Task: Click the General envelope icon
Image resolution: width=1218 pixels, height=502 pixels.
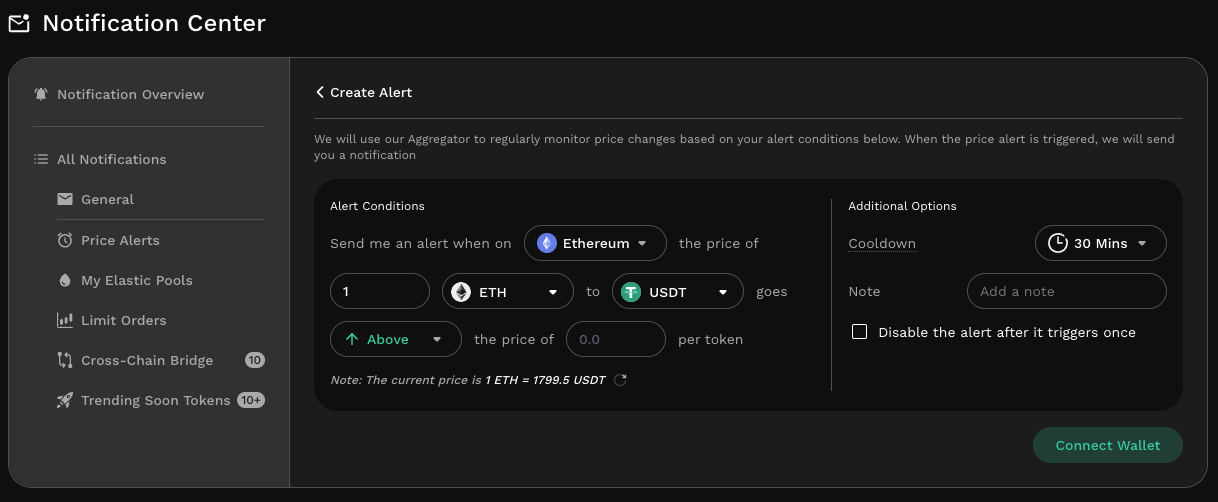Action: [x=65, y=199]
